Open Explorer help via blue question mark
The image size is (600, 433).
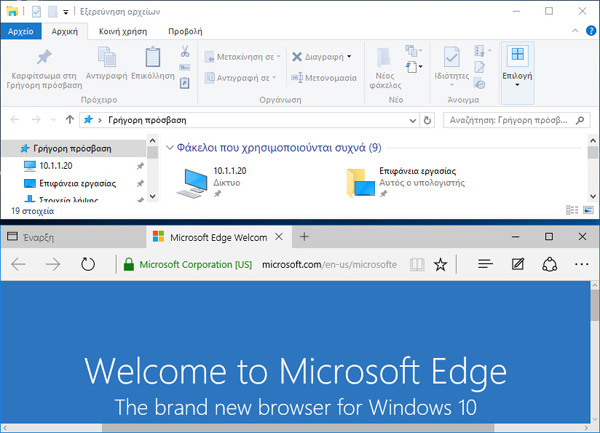click(x=590, y=31)
